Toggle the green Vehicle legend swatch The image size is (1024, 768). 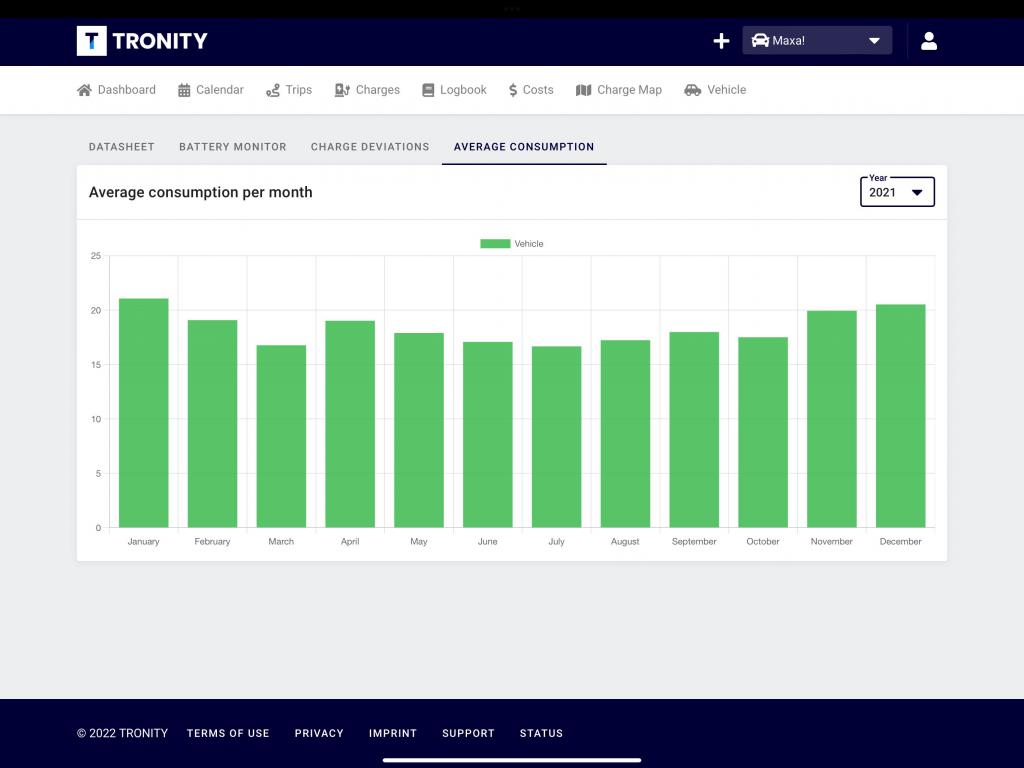click(495, 244)
